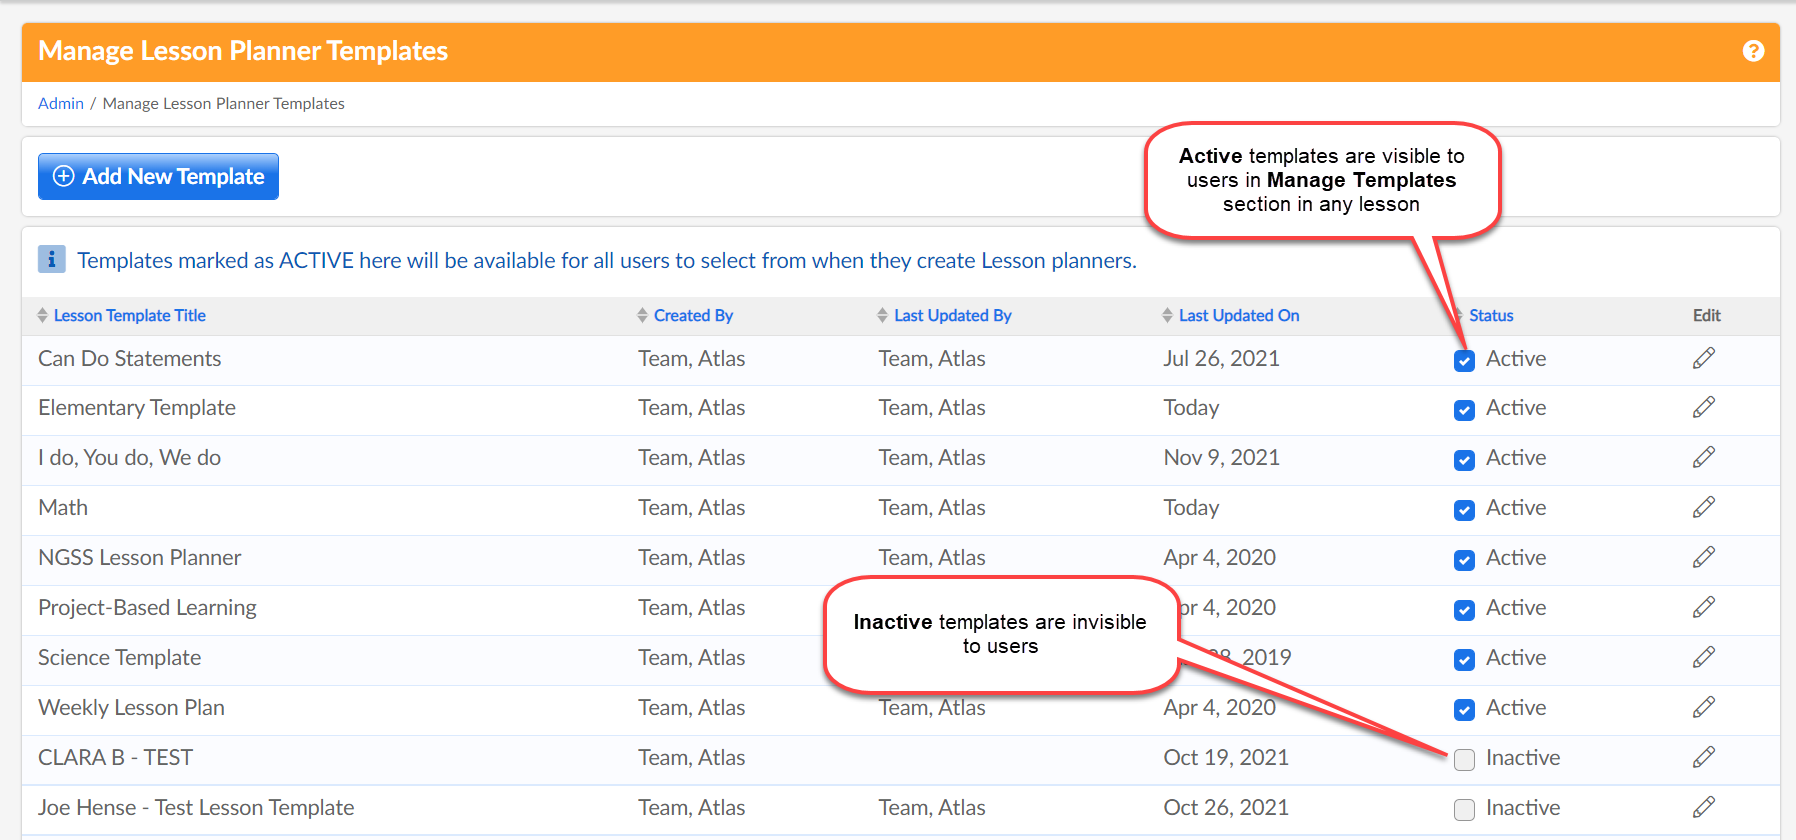The image size is (1796, 840).
Task: Toggle Weekly Lesson Plan Active checkbox
Action: [x=1464, y=710]
